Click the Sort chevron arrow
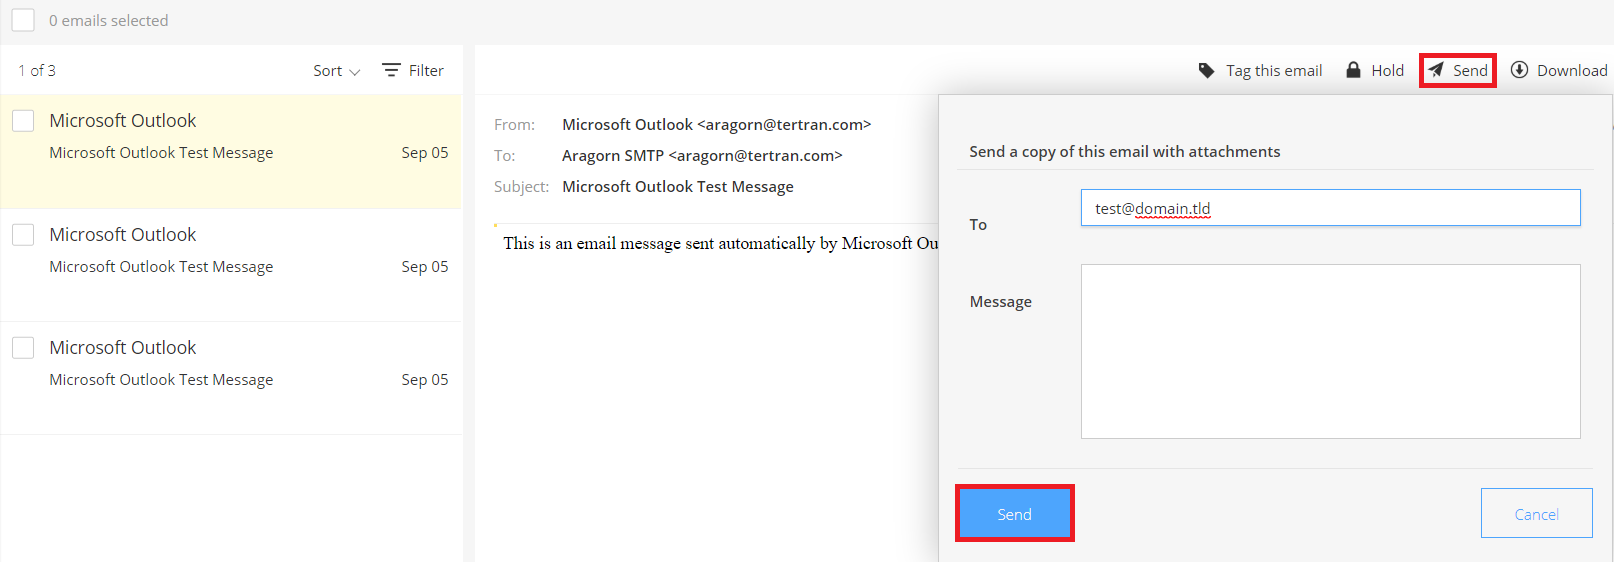Image resolution: width=1614 pixels, height=562 pixels. [354, 72]
